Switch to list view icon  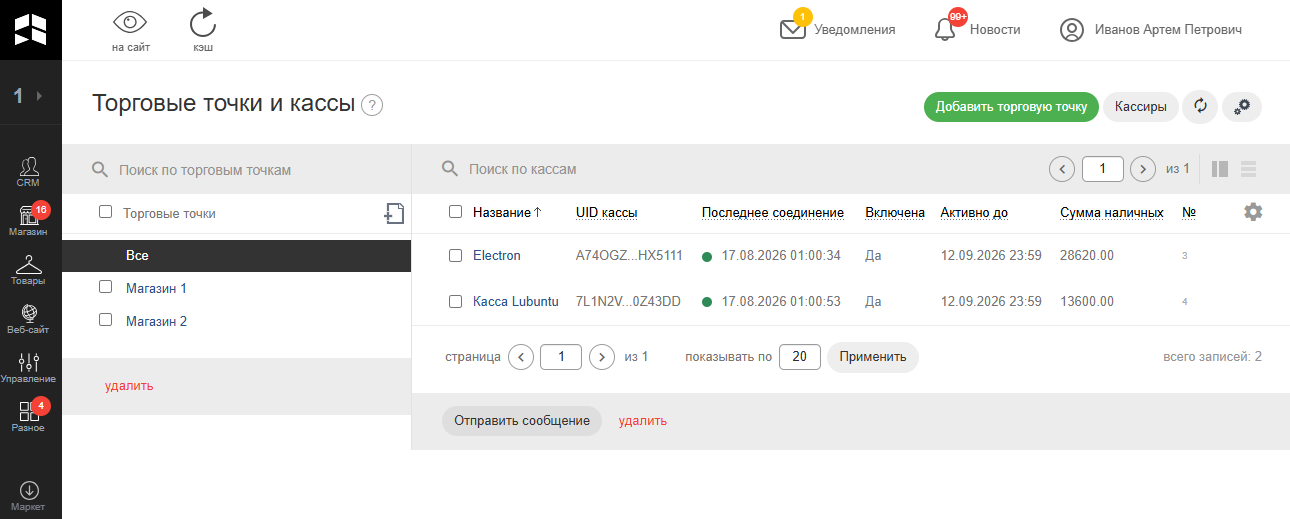[1248, 169]
